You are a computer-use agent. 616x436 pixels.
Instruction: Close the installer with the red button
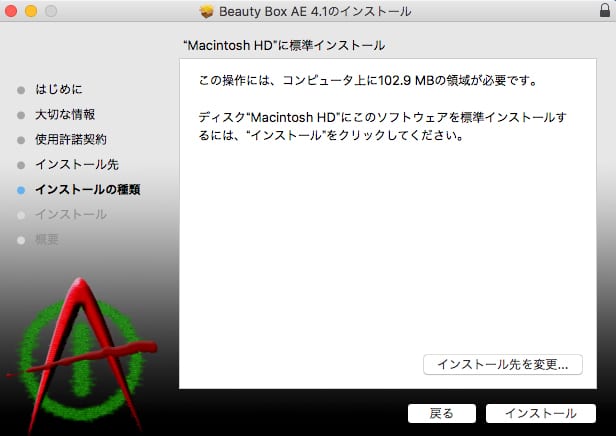point(11,11)
